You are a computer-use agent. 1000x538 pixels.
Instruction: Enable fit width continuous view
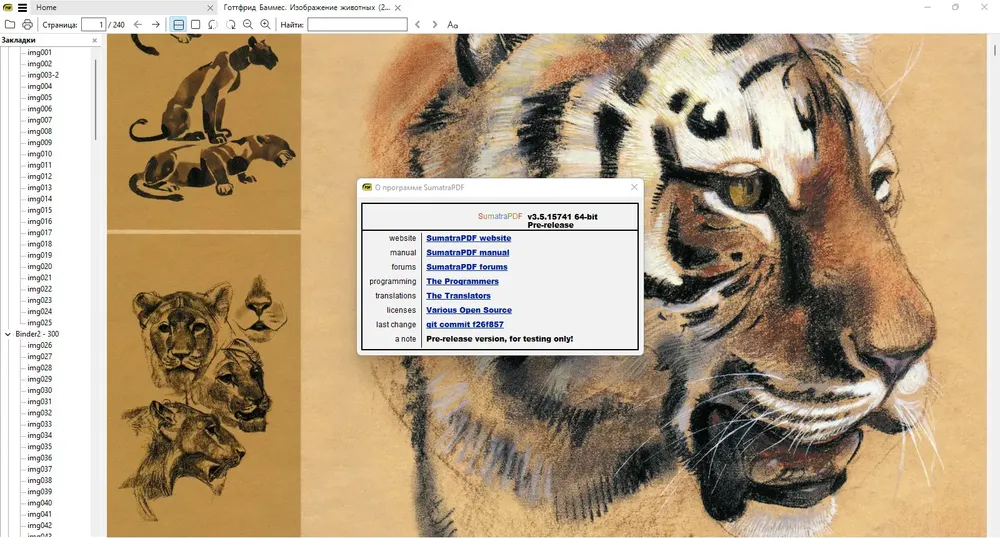click(179, 24)
